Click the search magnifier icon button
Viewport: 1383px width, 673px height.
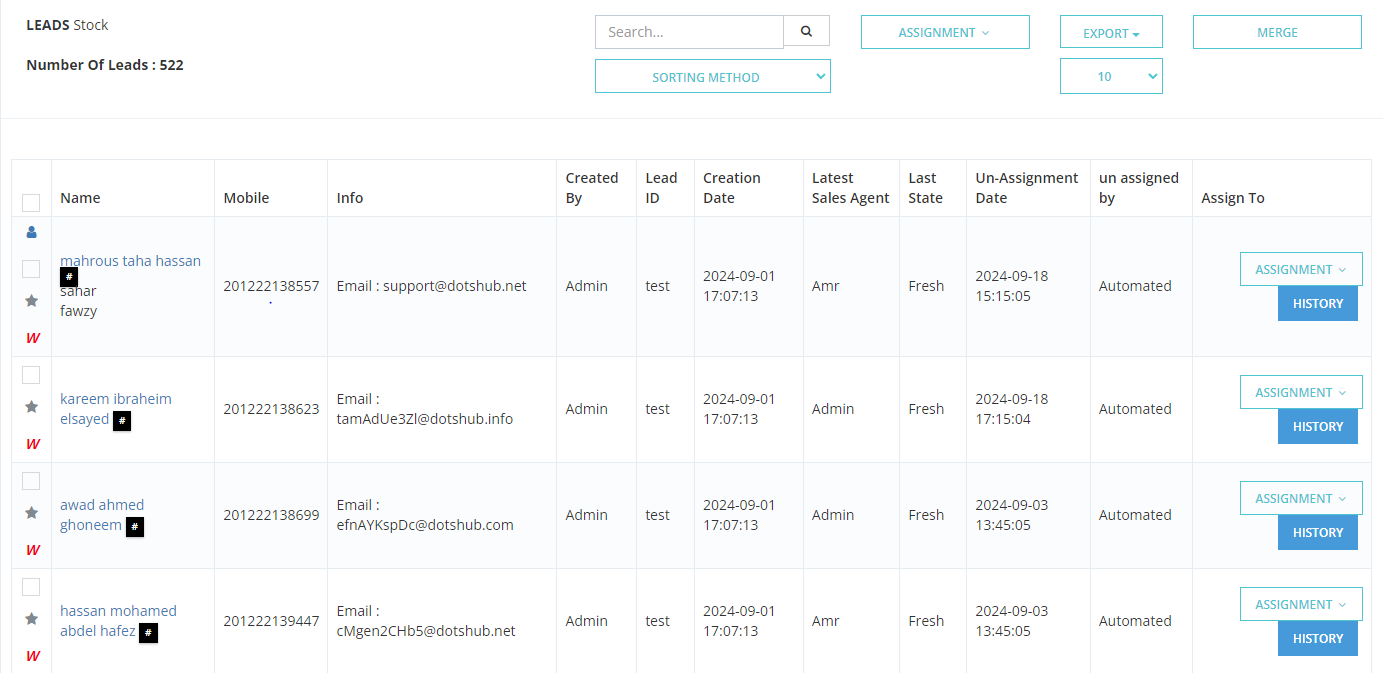click(806, 31)
